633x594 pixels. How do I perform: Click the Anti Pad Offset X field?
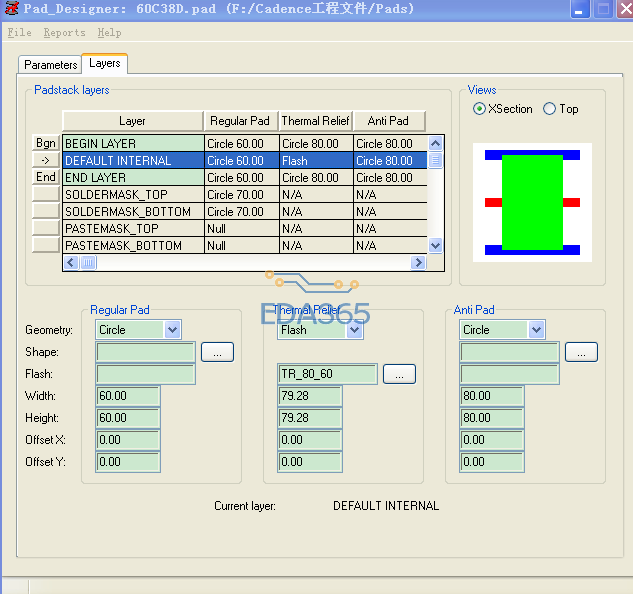492,440
